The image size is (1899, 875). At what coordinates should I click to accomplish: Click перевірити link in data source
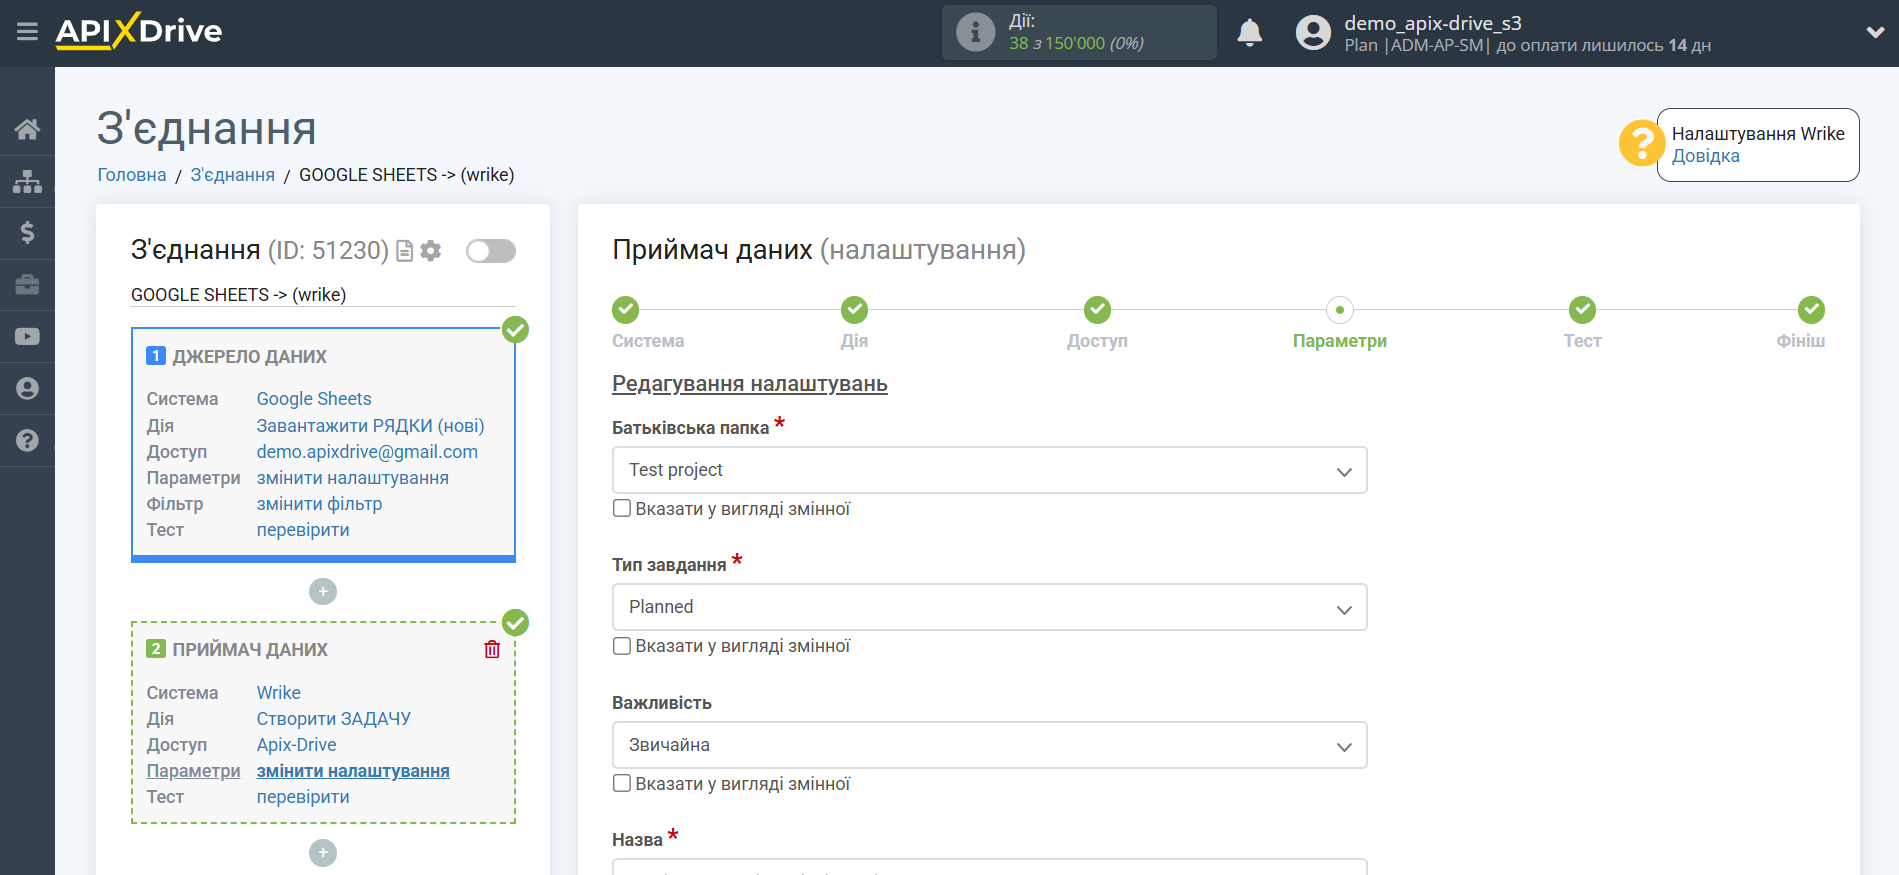[x=303, y=530]
